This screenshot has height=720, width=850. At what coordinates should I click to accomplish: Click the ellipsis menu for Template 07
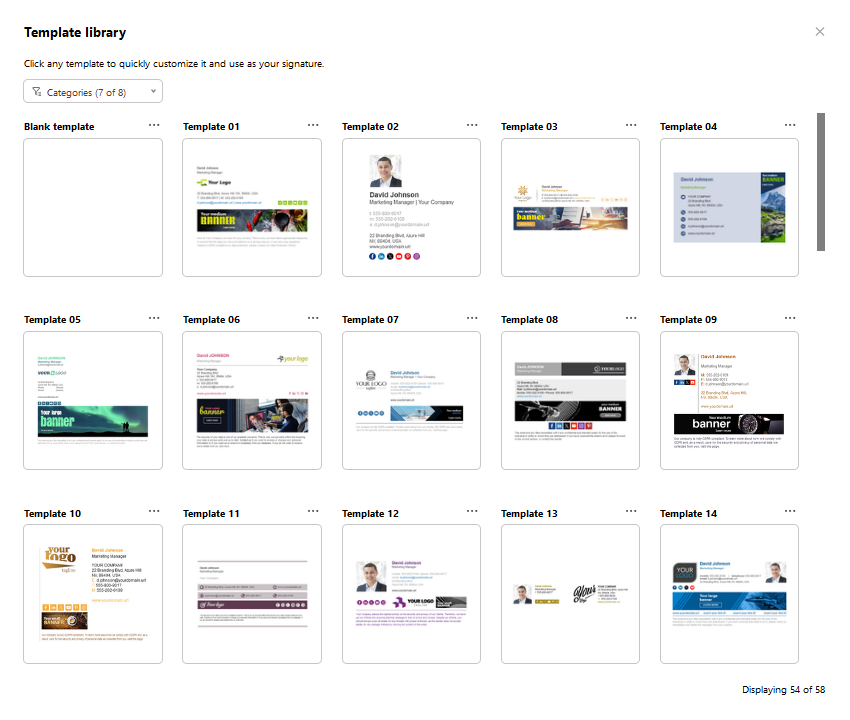(x=472, y=318)
